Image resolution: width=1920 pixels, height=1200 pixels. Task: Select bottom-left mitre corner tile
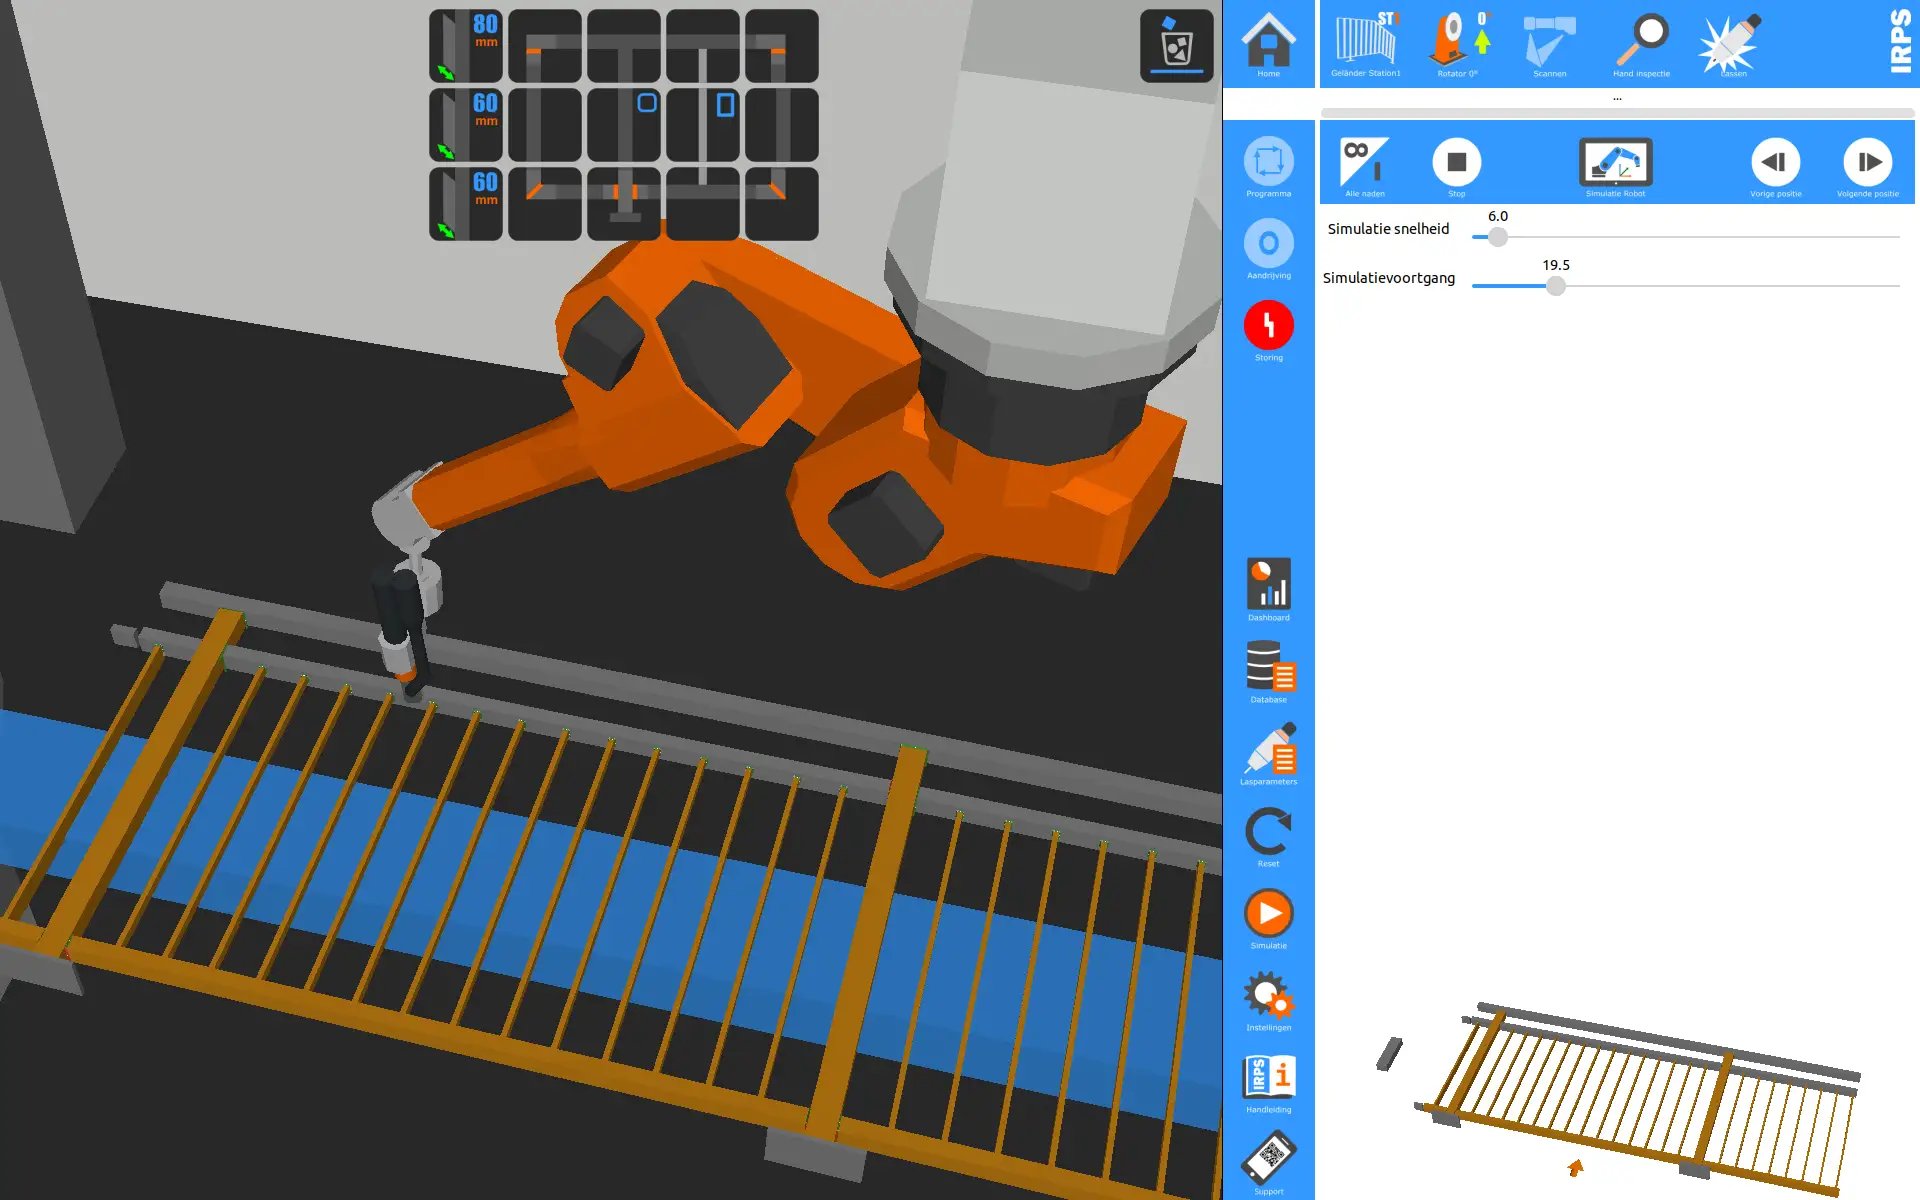pyautogui.click(x=545, y=204)
